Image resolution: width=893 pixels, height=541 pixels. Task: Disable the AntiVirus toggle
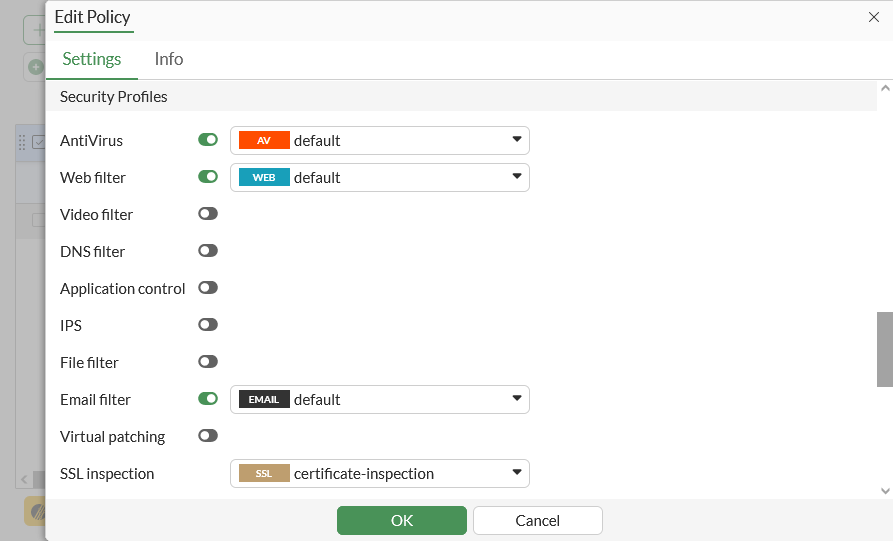tap(208, 140)
